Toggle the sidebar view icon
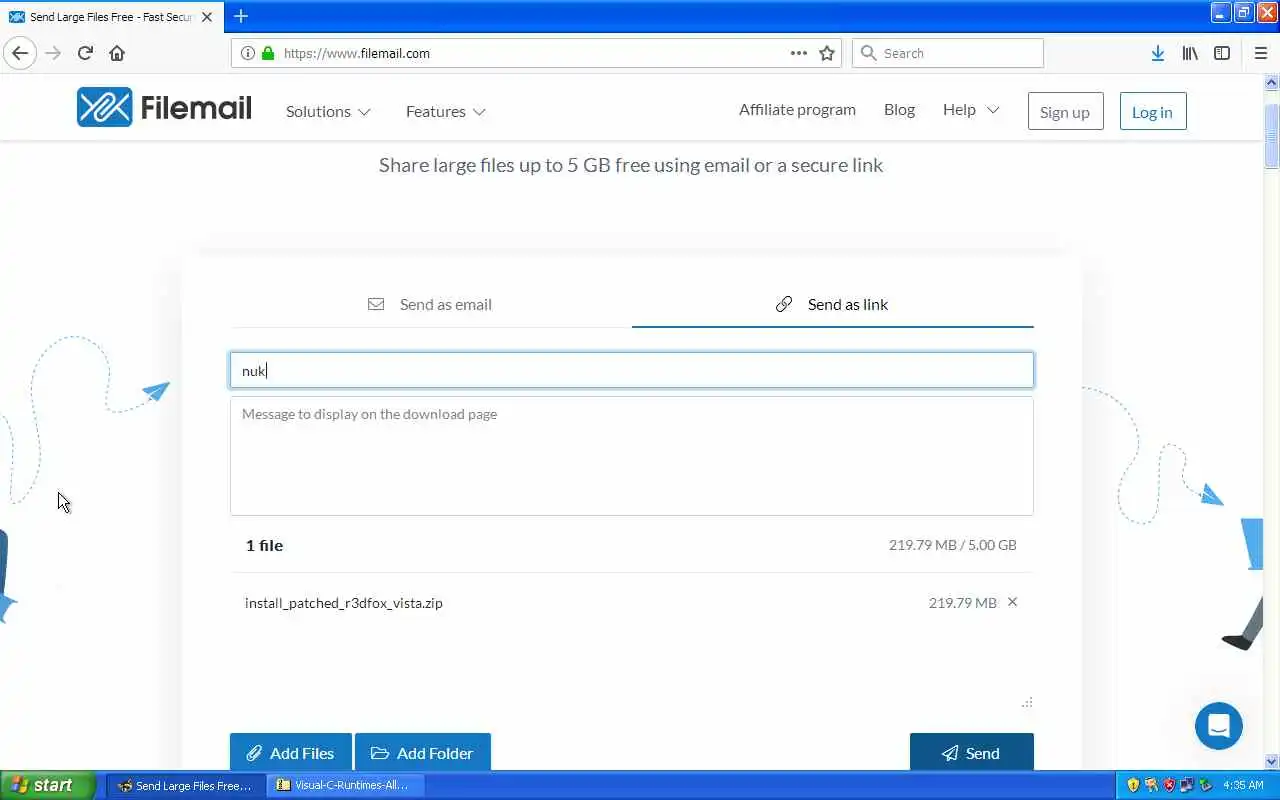This screenshot has width=1280, height=800. pos(1222,53)
